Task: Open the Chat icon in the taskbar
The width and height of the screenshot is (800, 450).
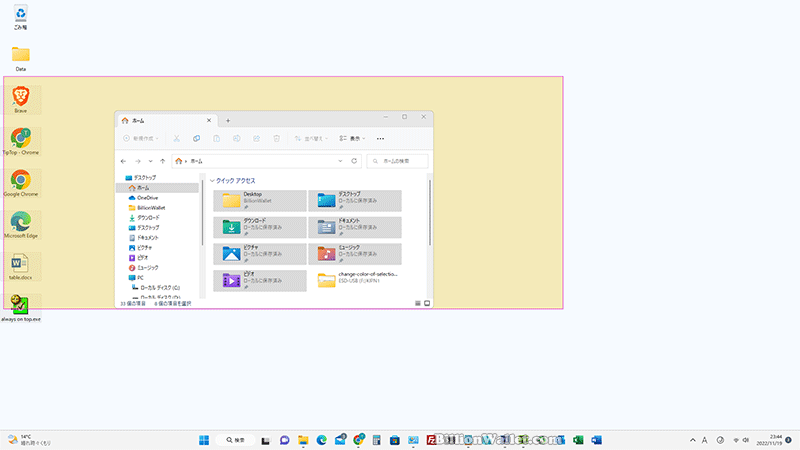Action: click(x=285, y=440)
